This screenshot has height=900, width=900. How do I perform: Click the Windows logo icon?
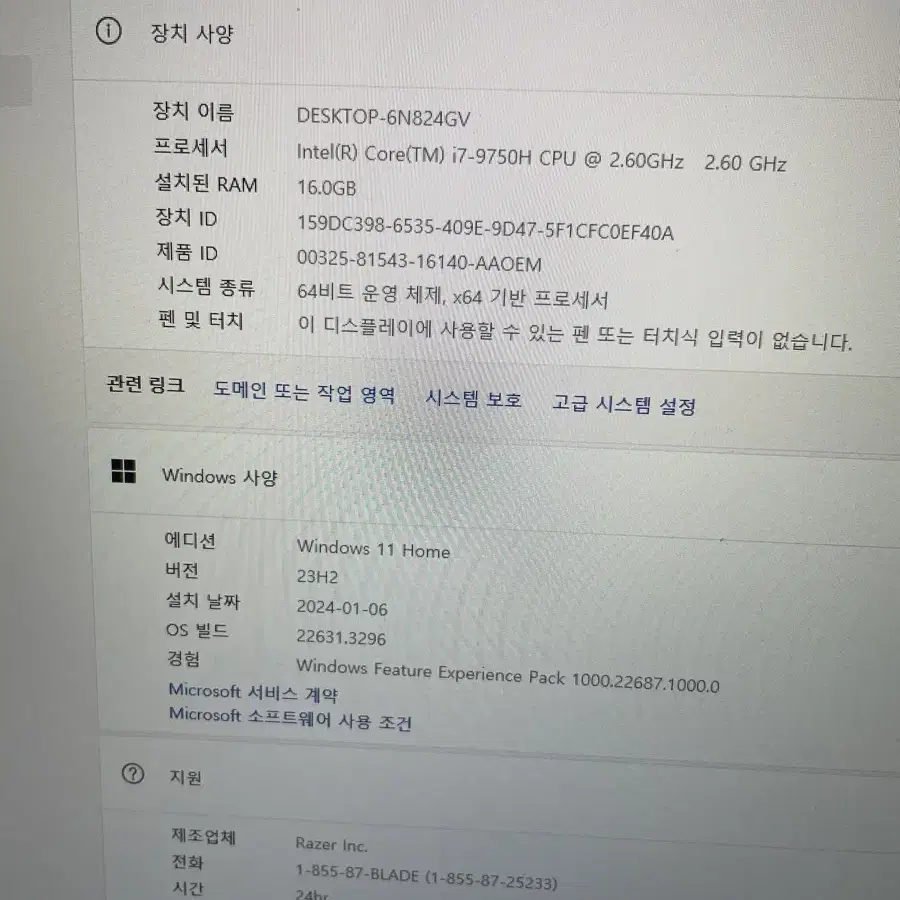point(123,471)
